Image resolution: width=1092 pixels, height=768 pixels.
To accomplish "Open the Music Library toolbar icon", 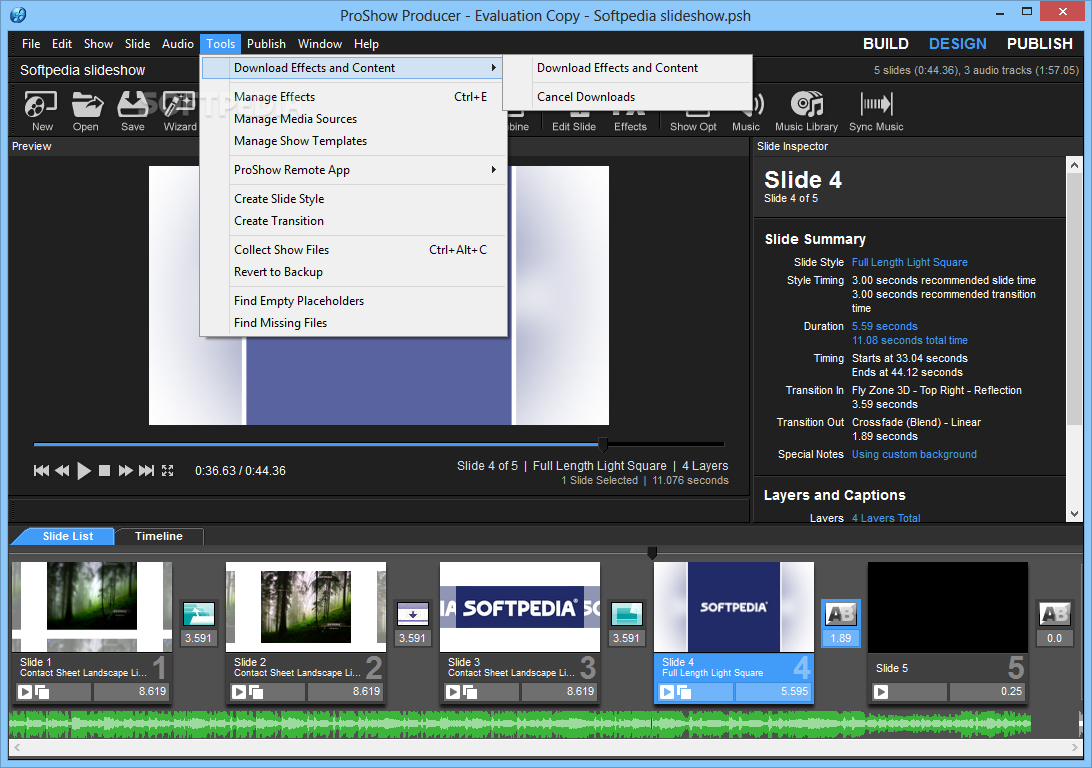I will point(806,111).
